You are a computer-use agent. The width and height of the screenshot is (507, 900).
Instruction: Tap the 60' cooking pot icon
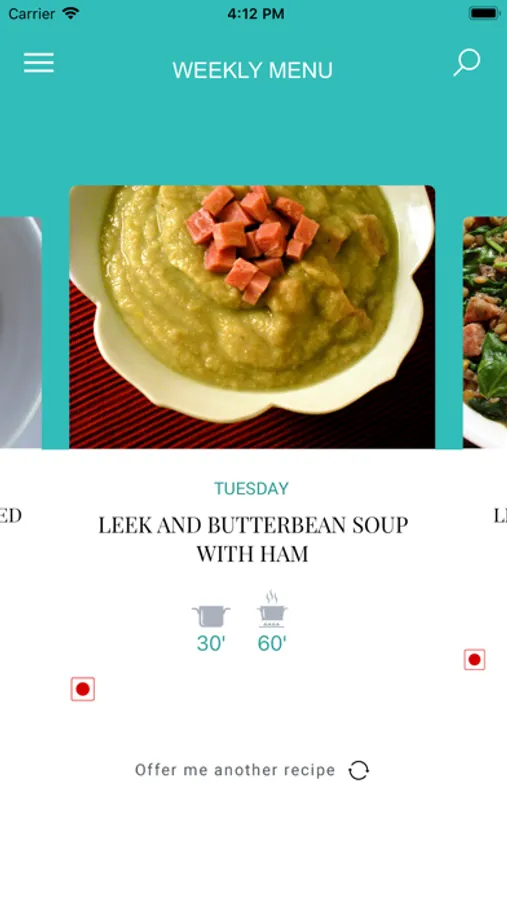[272, 610]
